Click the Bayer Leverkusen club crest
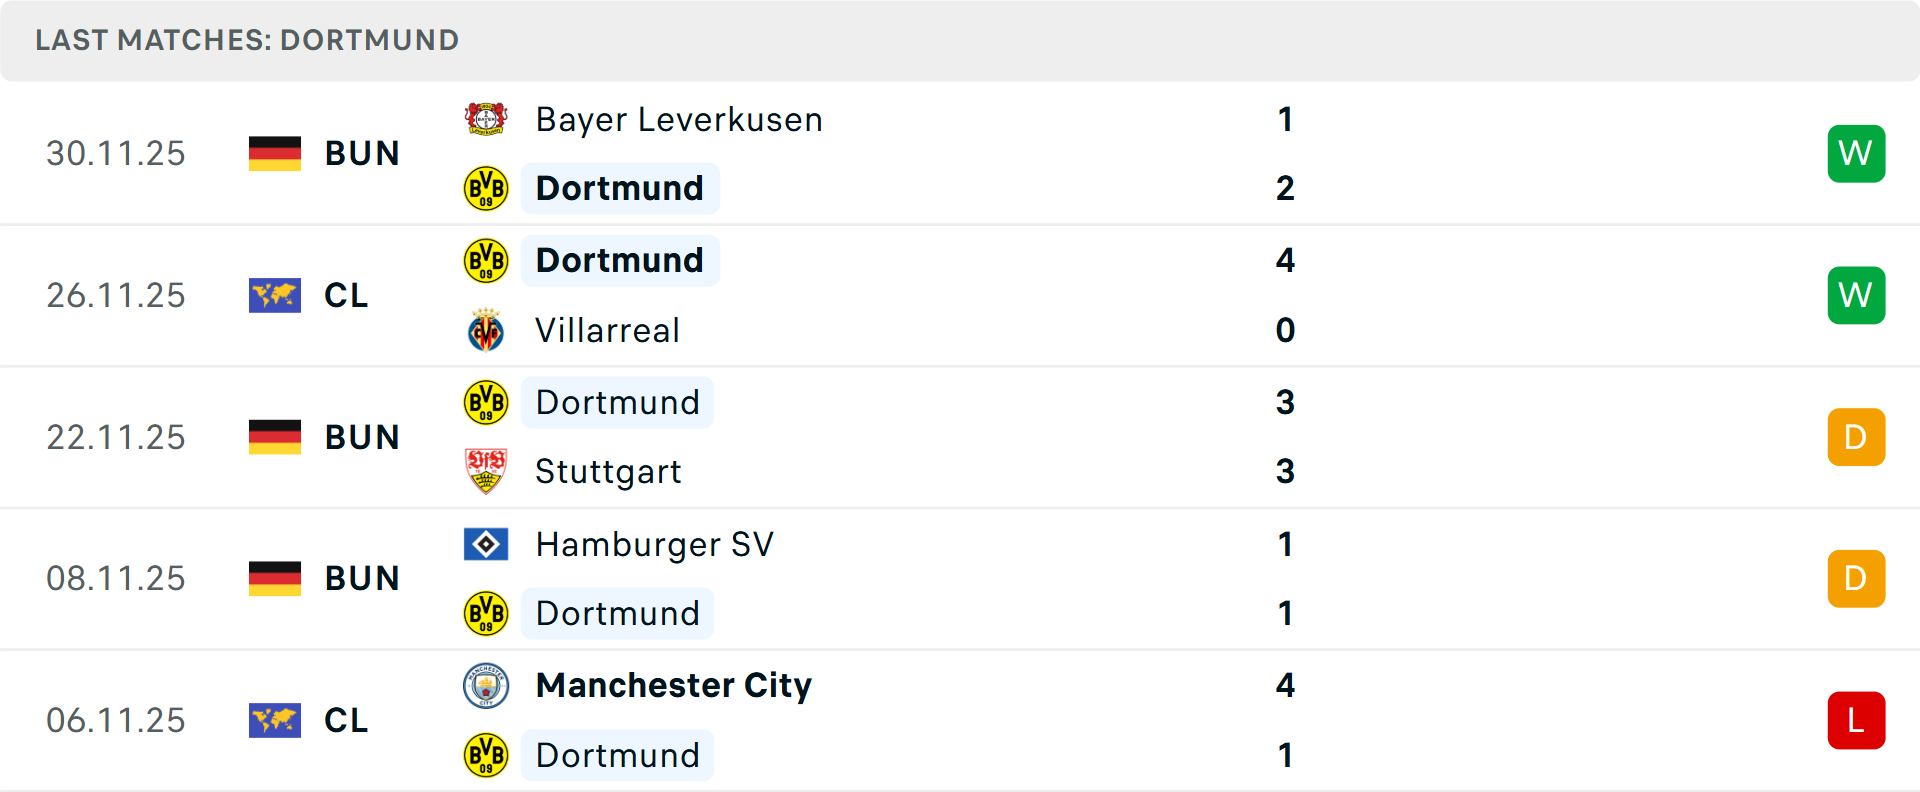 pyautogui.click(x=487, y=119)
